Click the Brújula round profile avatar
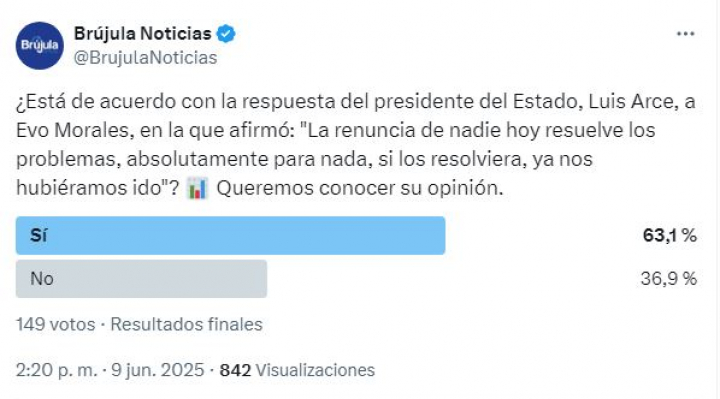The width and height of the screenshot is (720, 399). coord(39,45)
